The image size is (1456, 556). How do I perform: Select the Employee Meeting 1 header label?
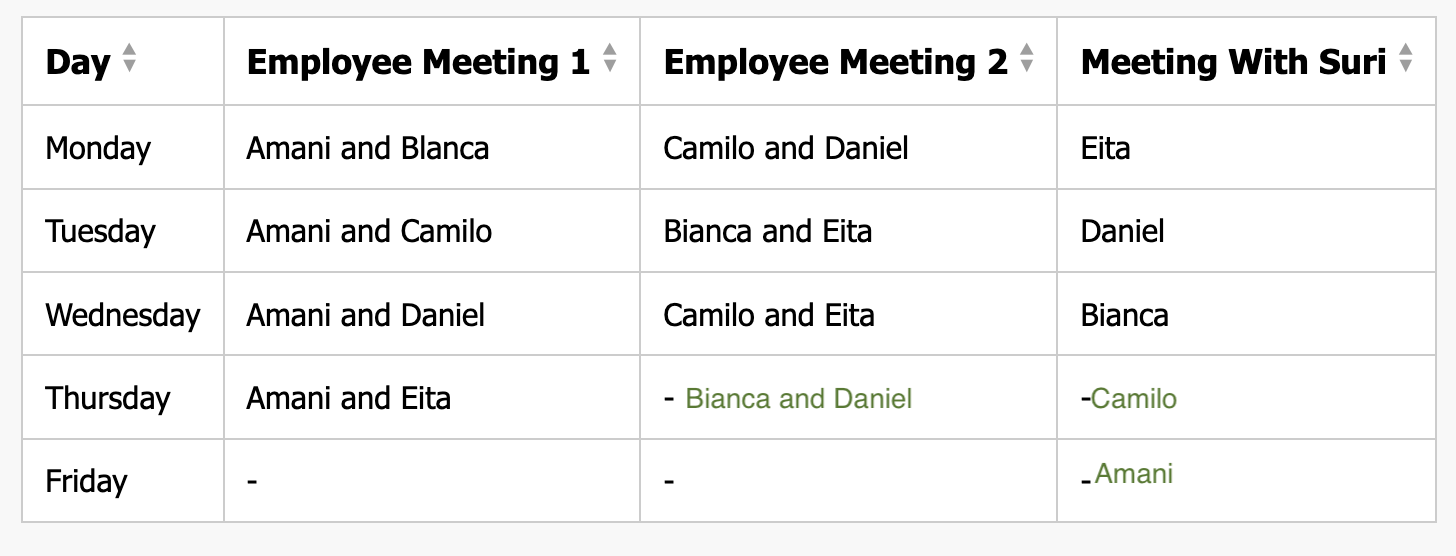point(418,62)
